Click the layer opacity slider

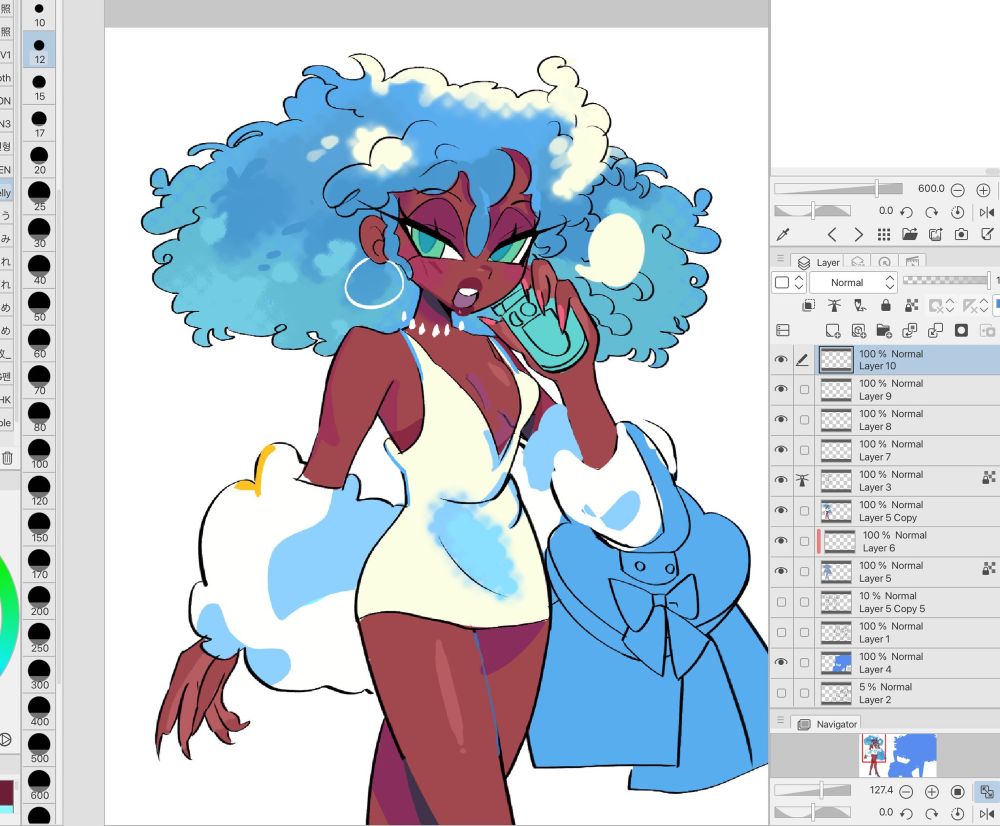pos(946,280)
